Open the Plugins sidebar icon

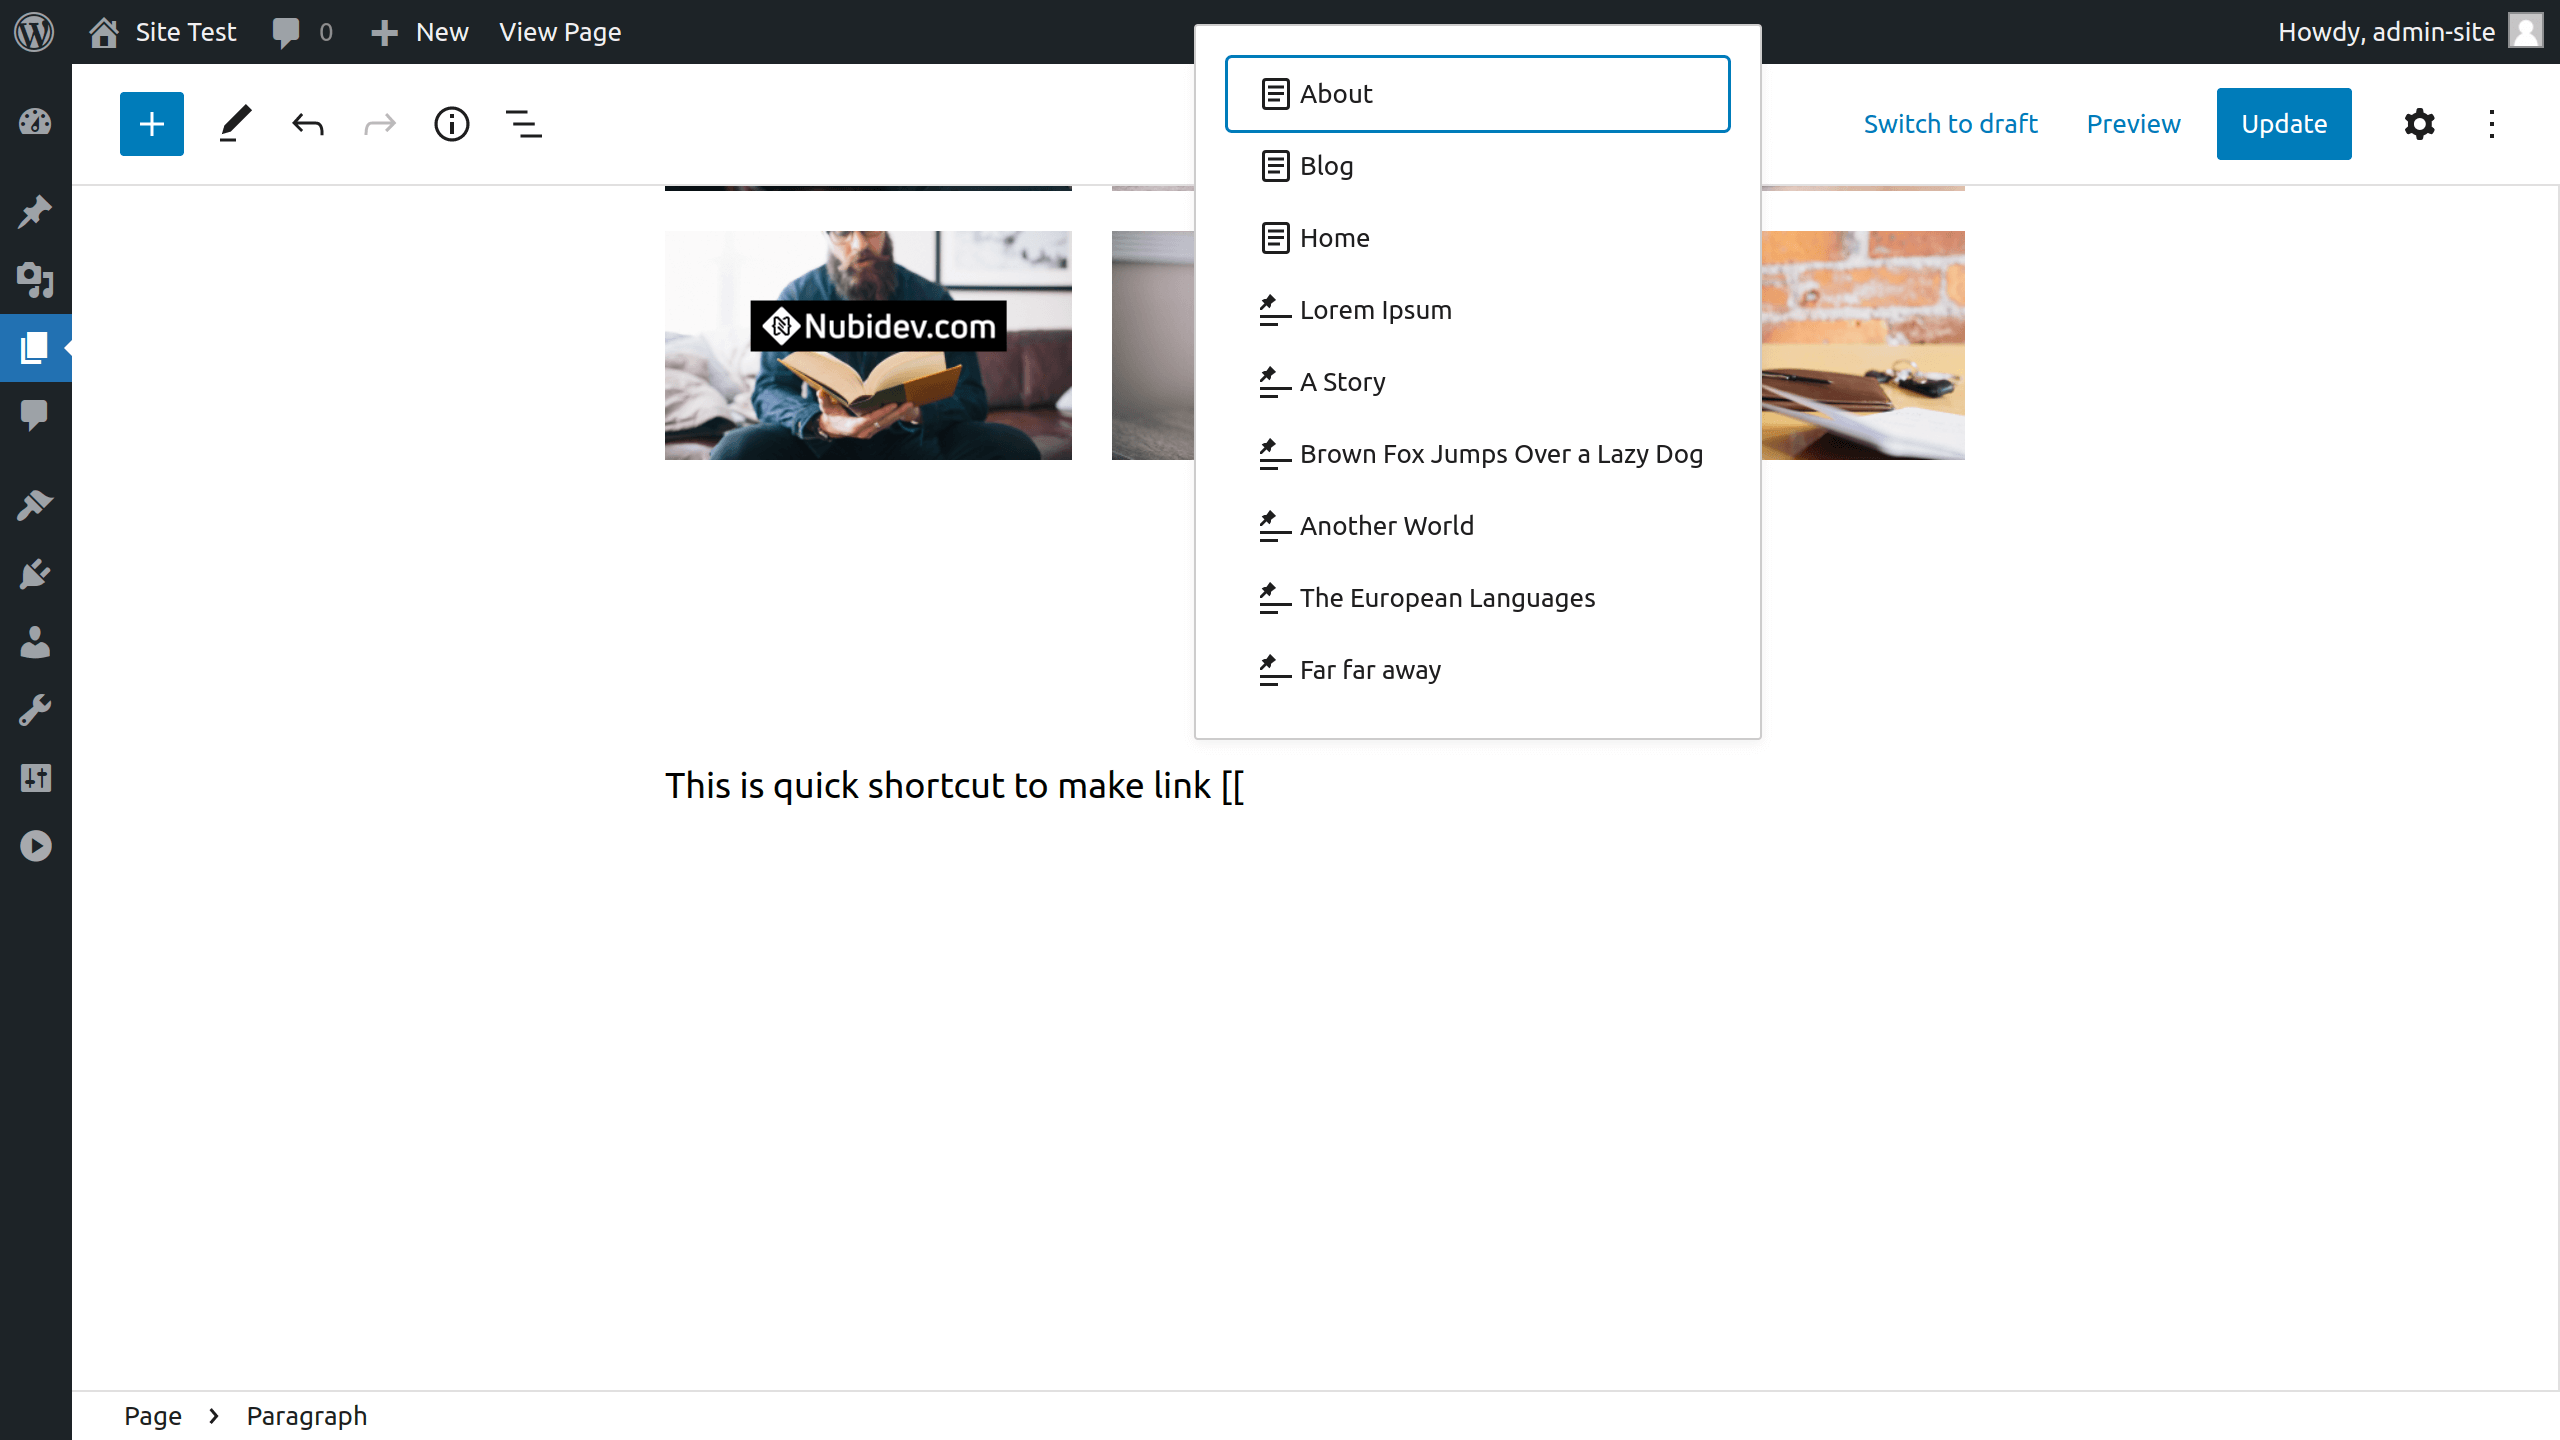pyautogui.click(x=35, y=574)
